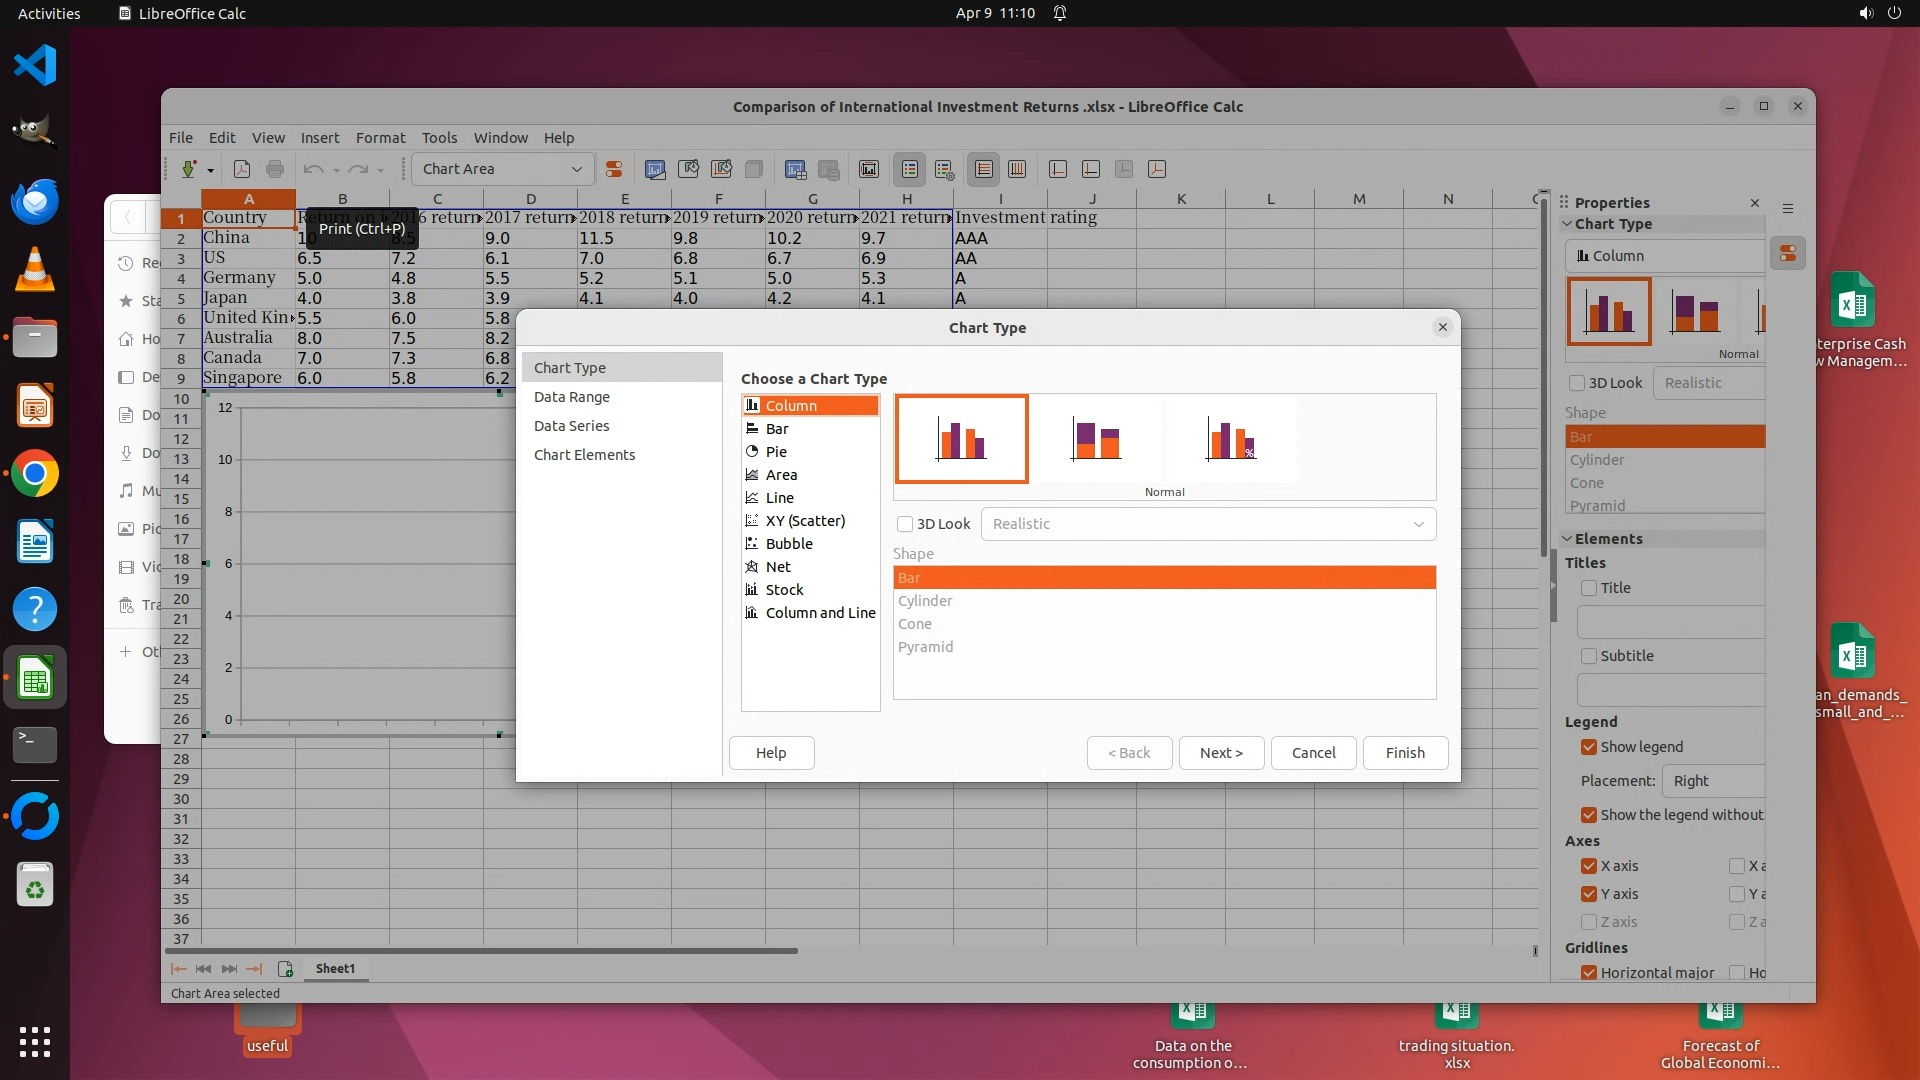The image size is (1920, 1080).
Task: Open Google Chrome from the dock
Action: pyautogui.click(x=35, y=474)
